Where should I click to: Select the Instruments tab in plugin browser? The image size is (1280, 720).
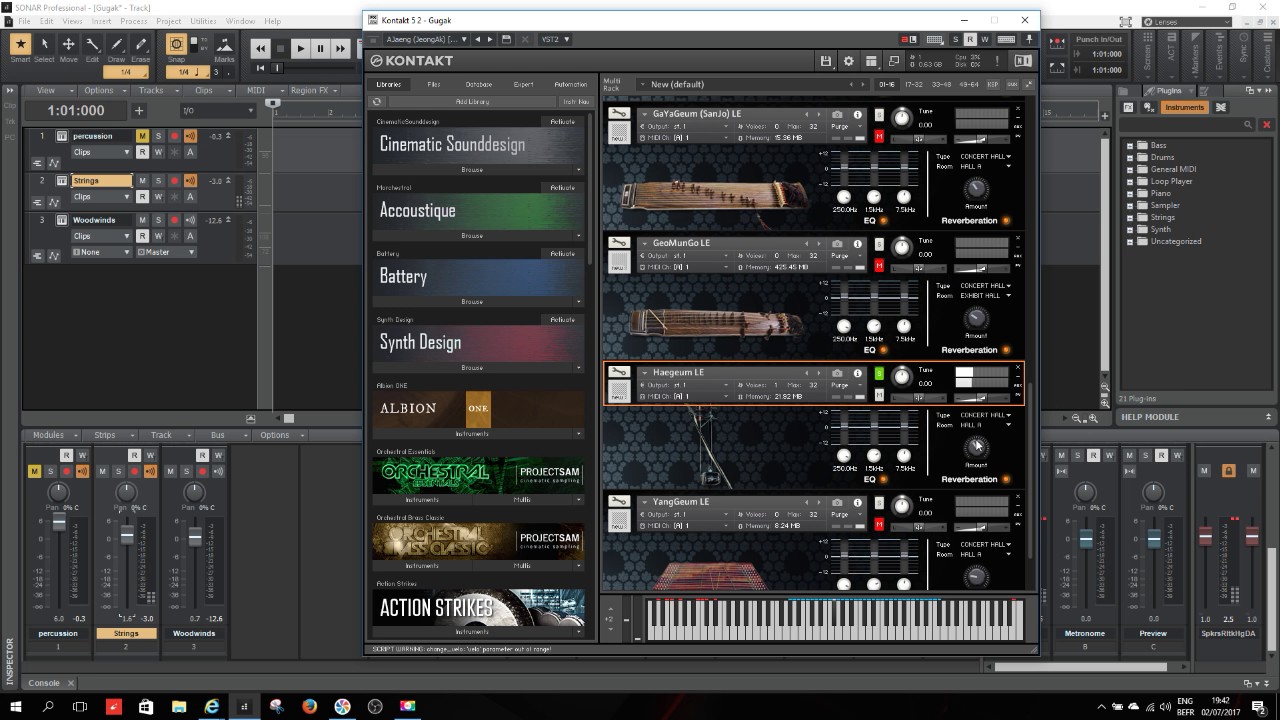click(x=1184, y=108)
